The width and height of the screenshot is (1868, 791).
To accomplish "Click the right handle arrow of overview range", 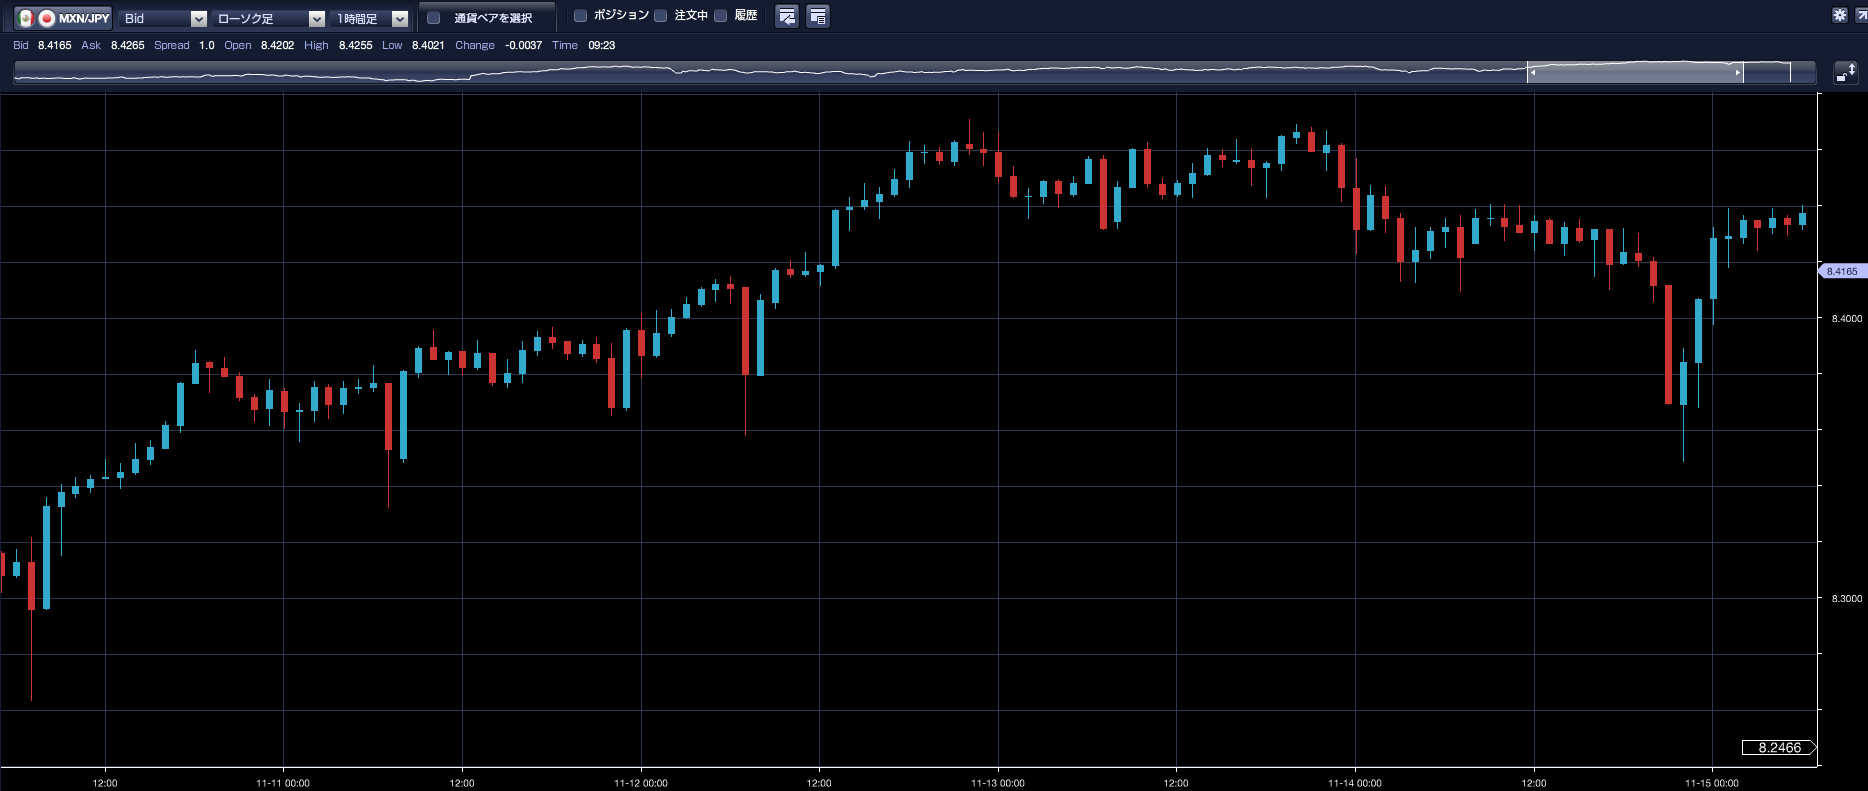I will click(x=1737, y=72).
